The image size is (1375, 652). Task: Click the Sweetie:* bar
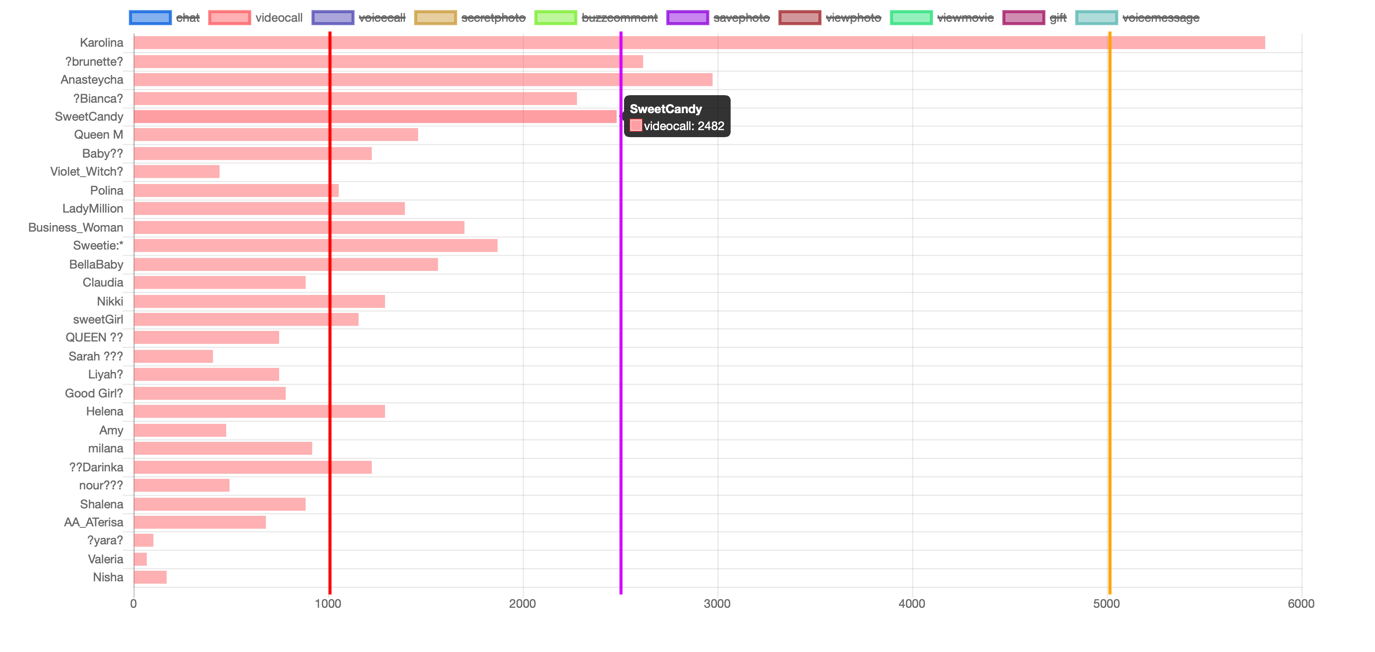pos(316,246)
